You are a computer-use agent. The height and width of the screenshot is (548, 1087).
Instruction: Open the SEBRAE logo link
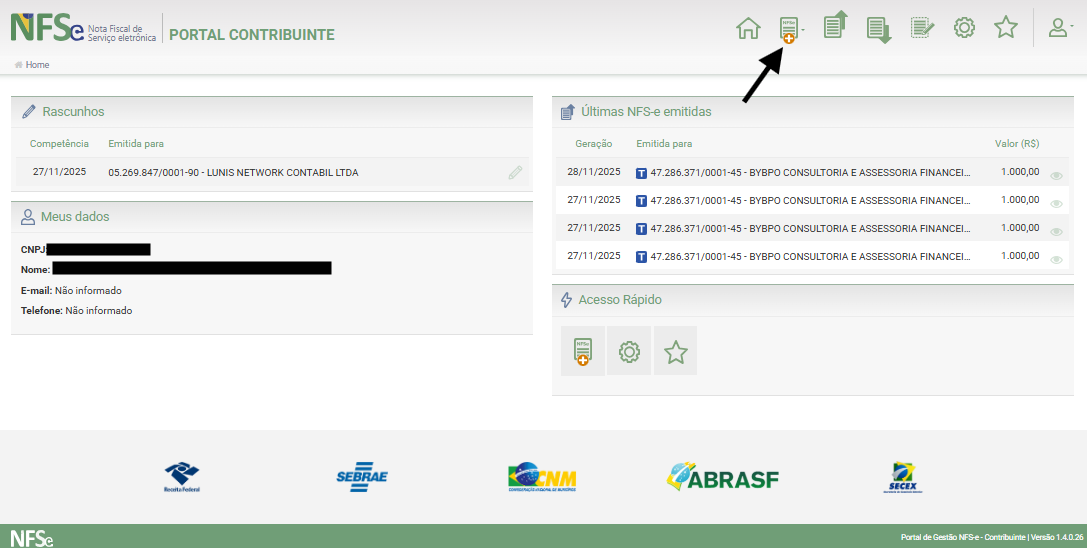point(361,478)
